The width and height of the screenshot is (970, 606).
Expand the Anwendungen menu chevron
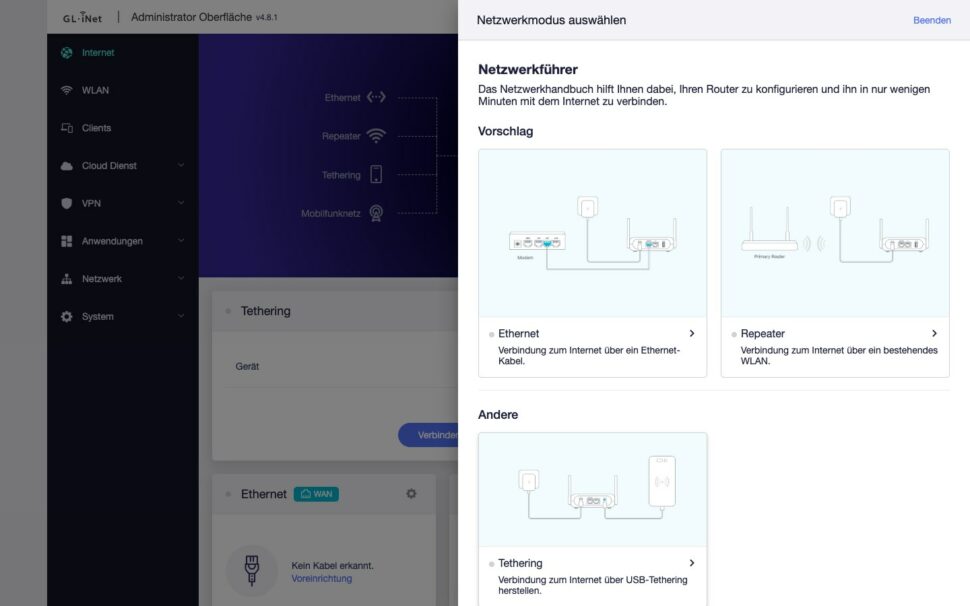(181, 241)
